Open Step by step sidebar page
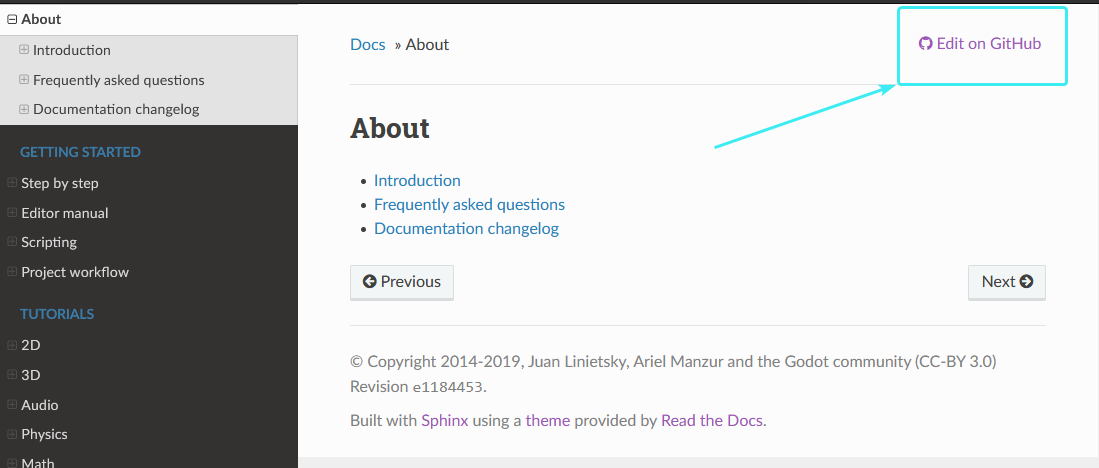The width and height of the screenshot is (1099, 468). (60, 184)
